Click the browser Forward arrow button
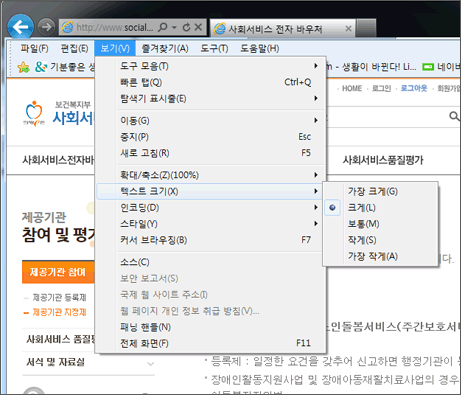Image resolution: width=461 pixels, height=395 pixels. [x=46, y=27]
